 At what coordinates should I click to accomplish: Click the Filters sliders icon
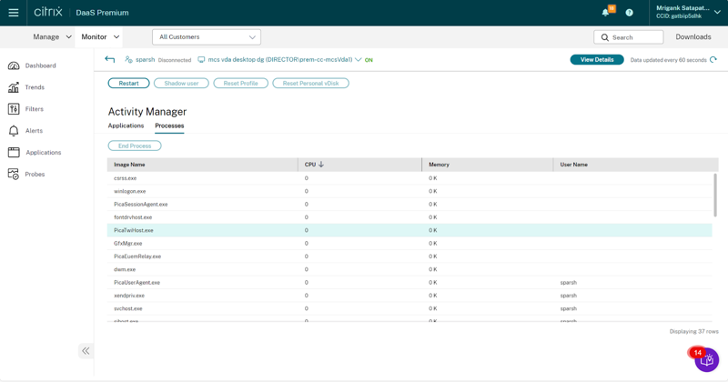[13, 109]
